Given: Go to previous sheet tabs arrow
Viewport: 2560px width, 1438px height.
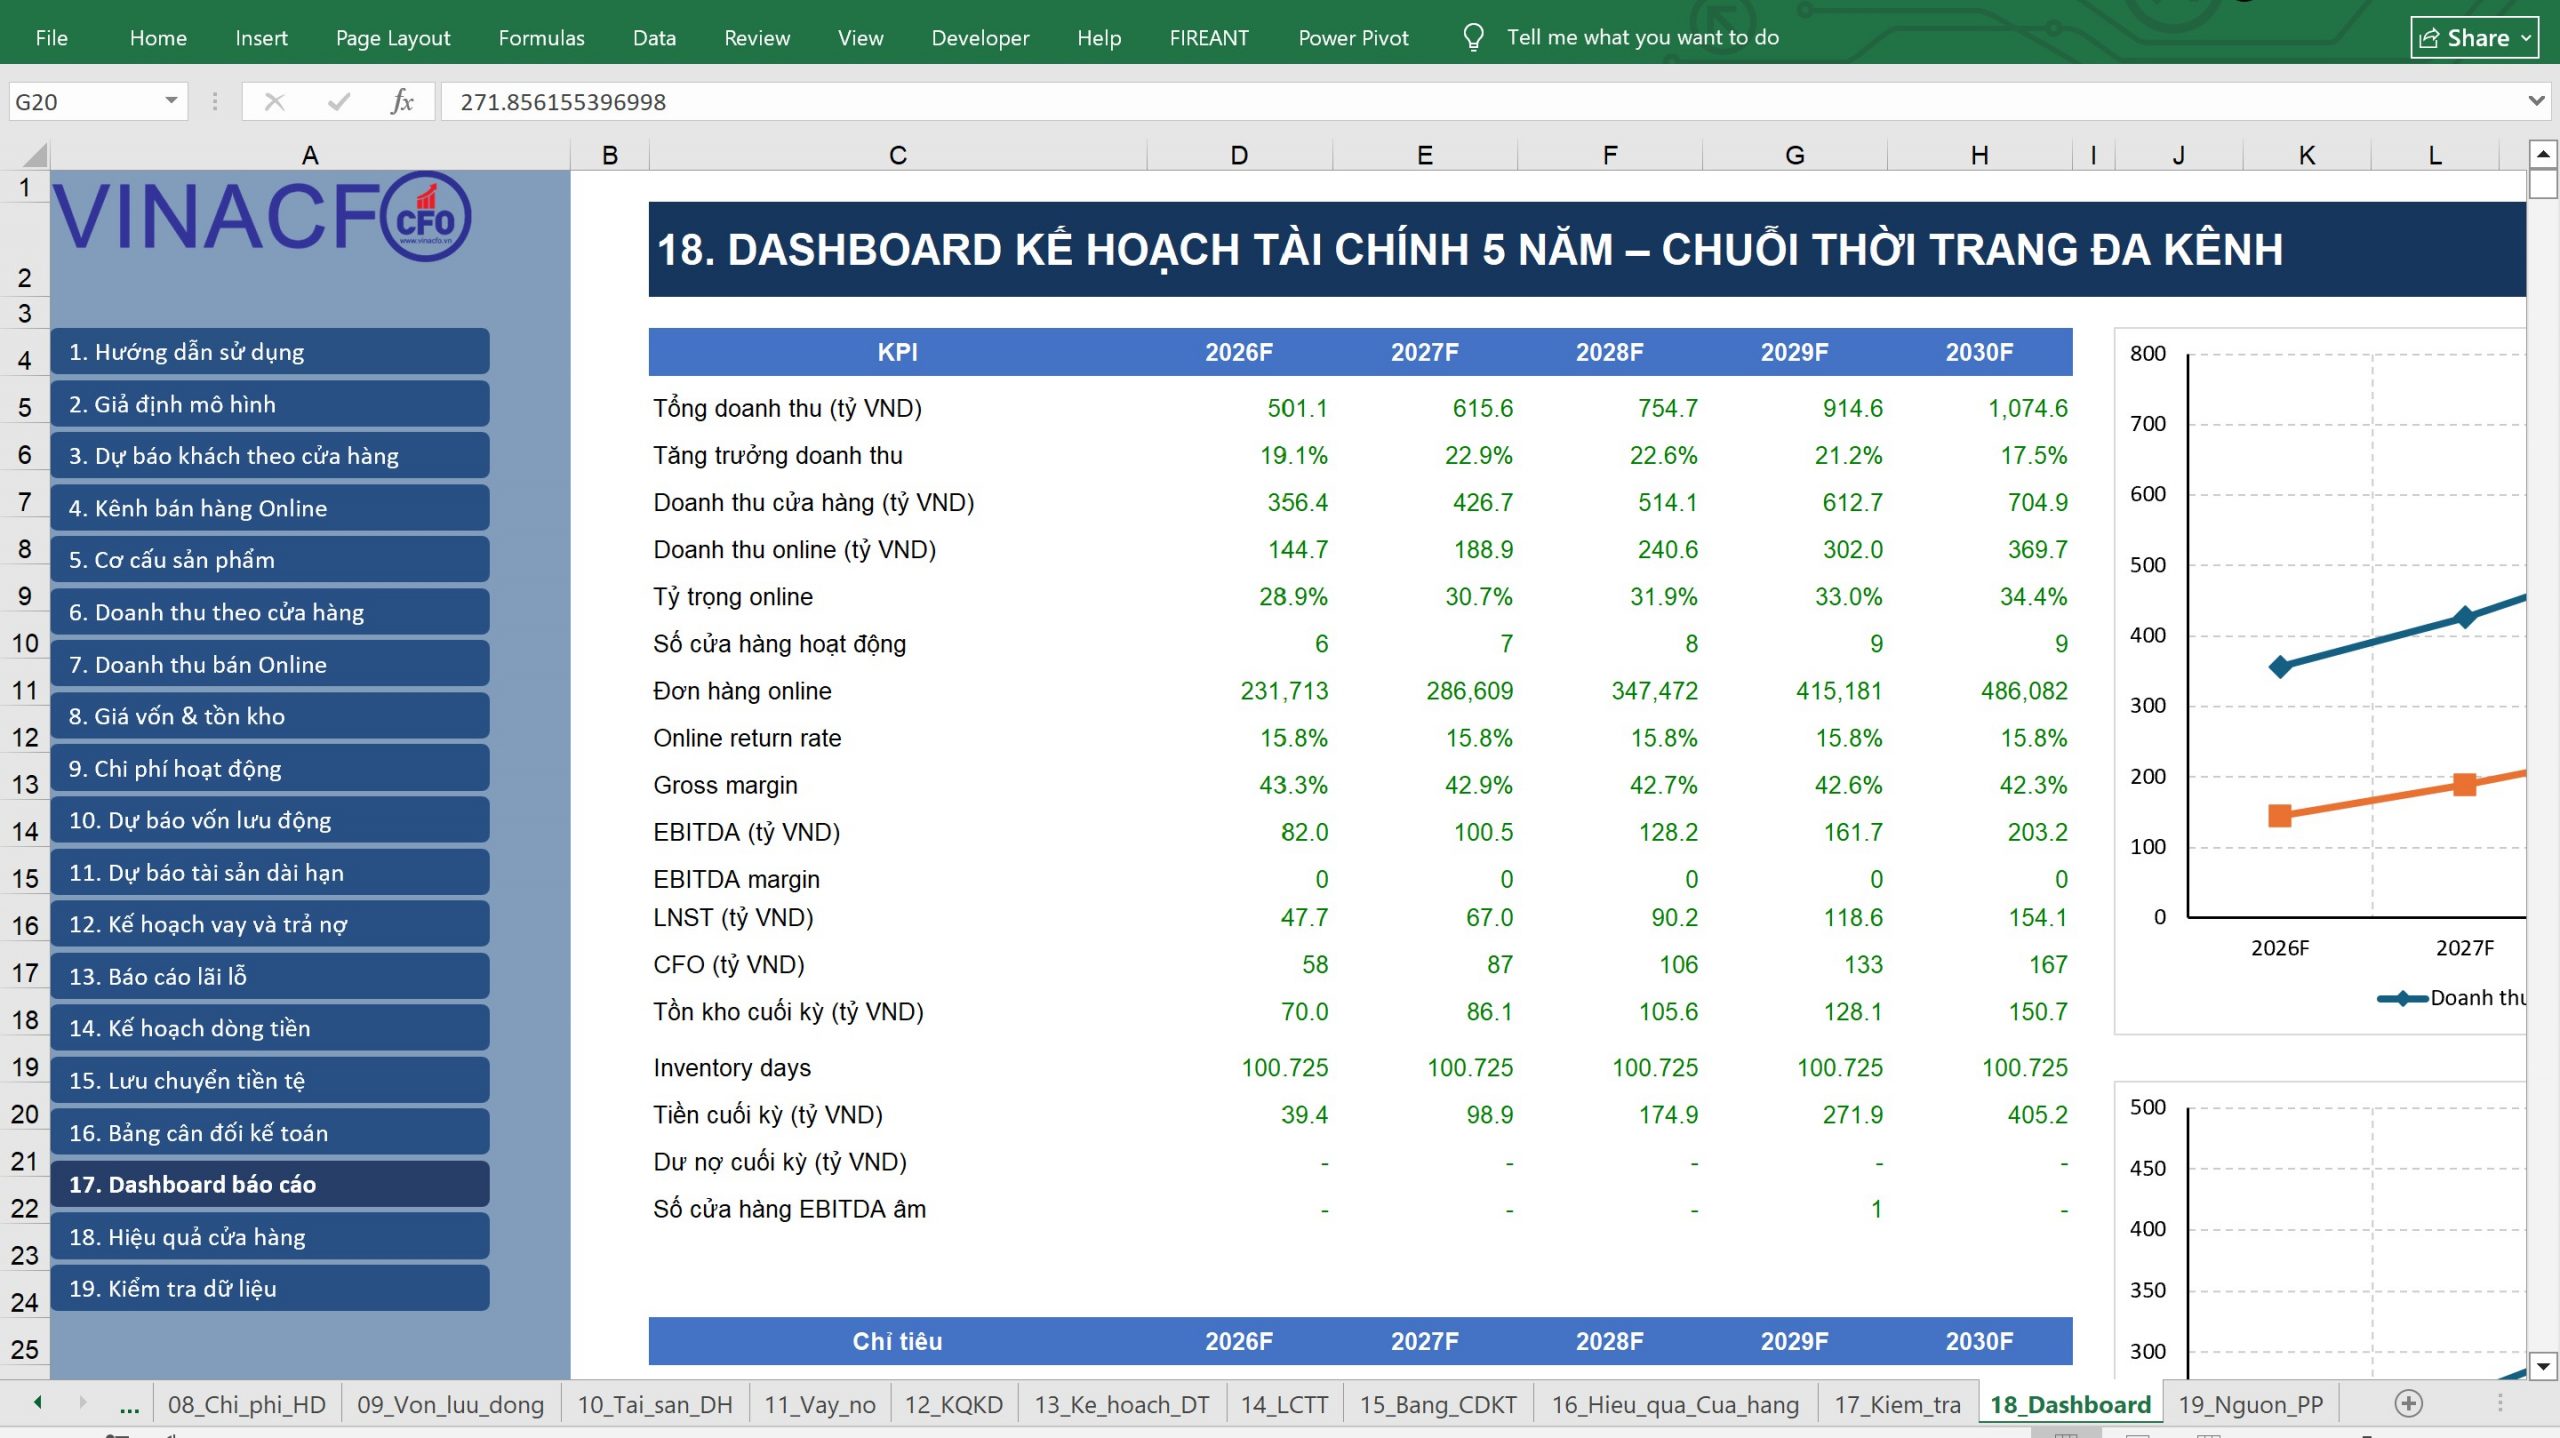Looking at the screenshot, I should (38, 1403).
